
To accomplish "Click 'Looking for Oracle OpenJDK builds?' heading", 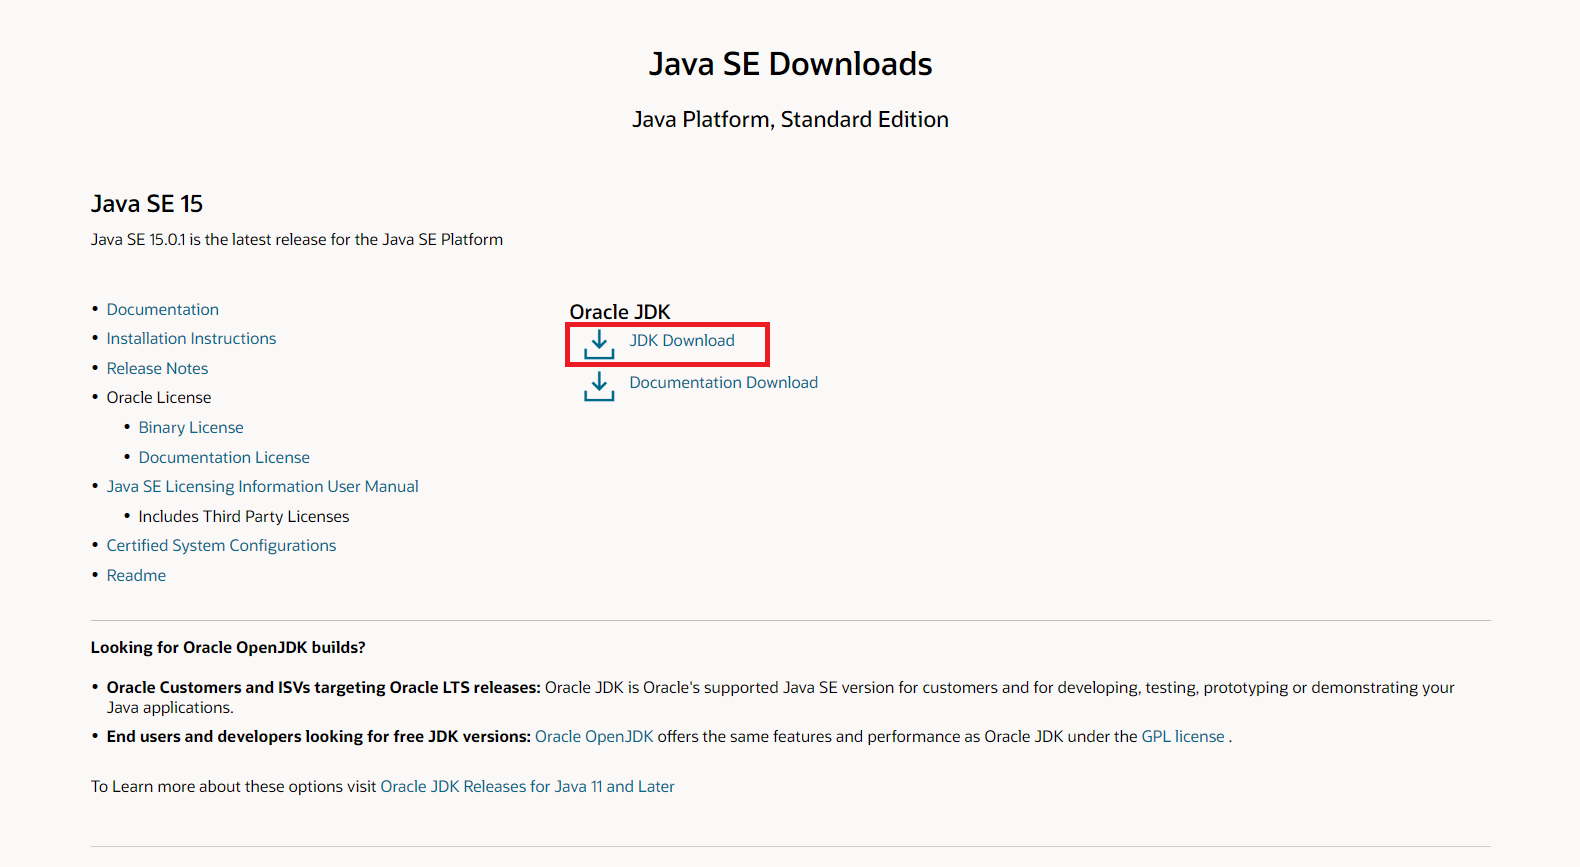I will 228,647.
